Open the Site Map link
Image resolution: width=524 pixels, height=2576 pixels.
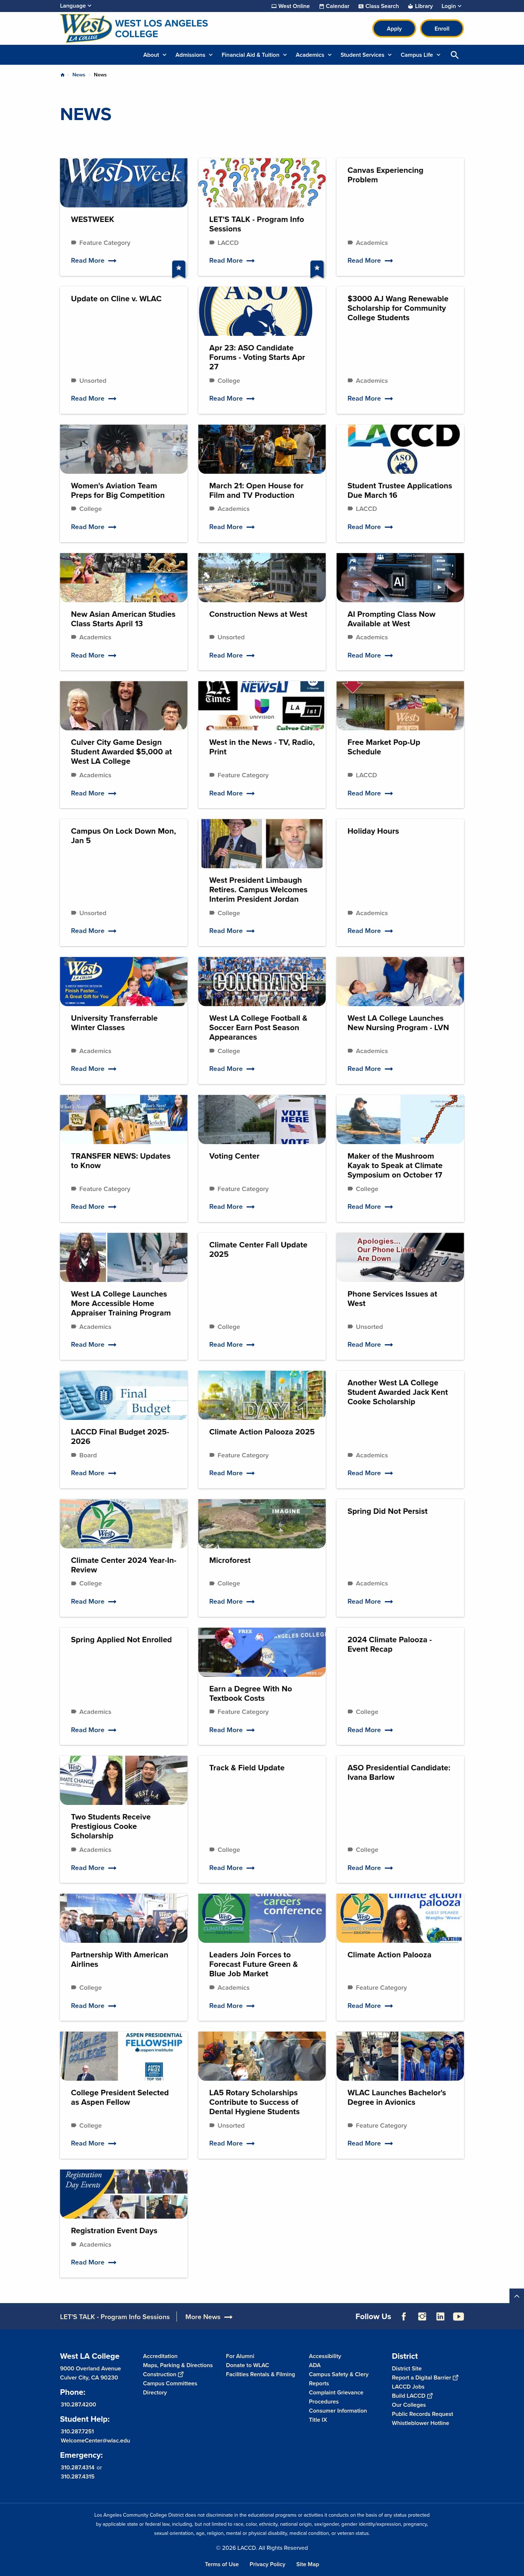pyautogui.click(x=307, y=2564)
